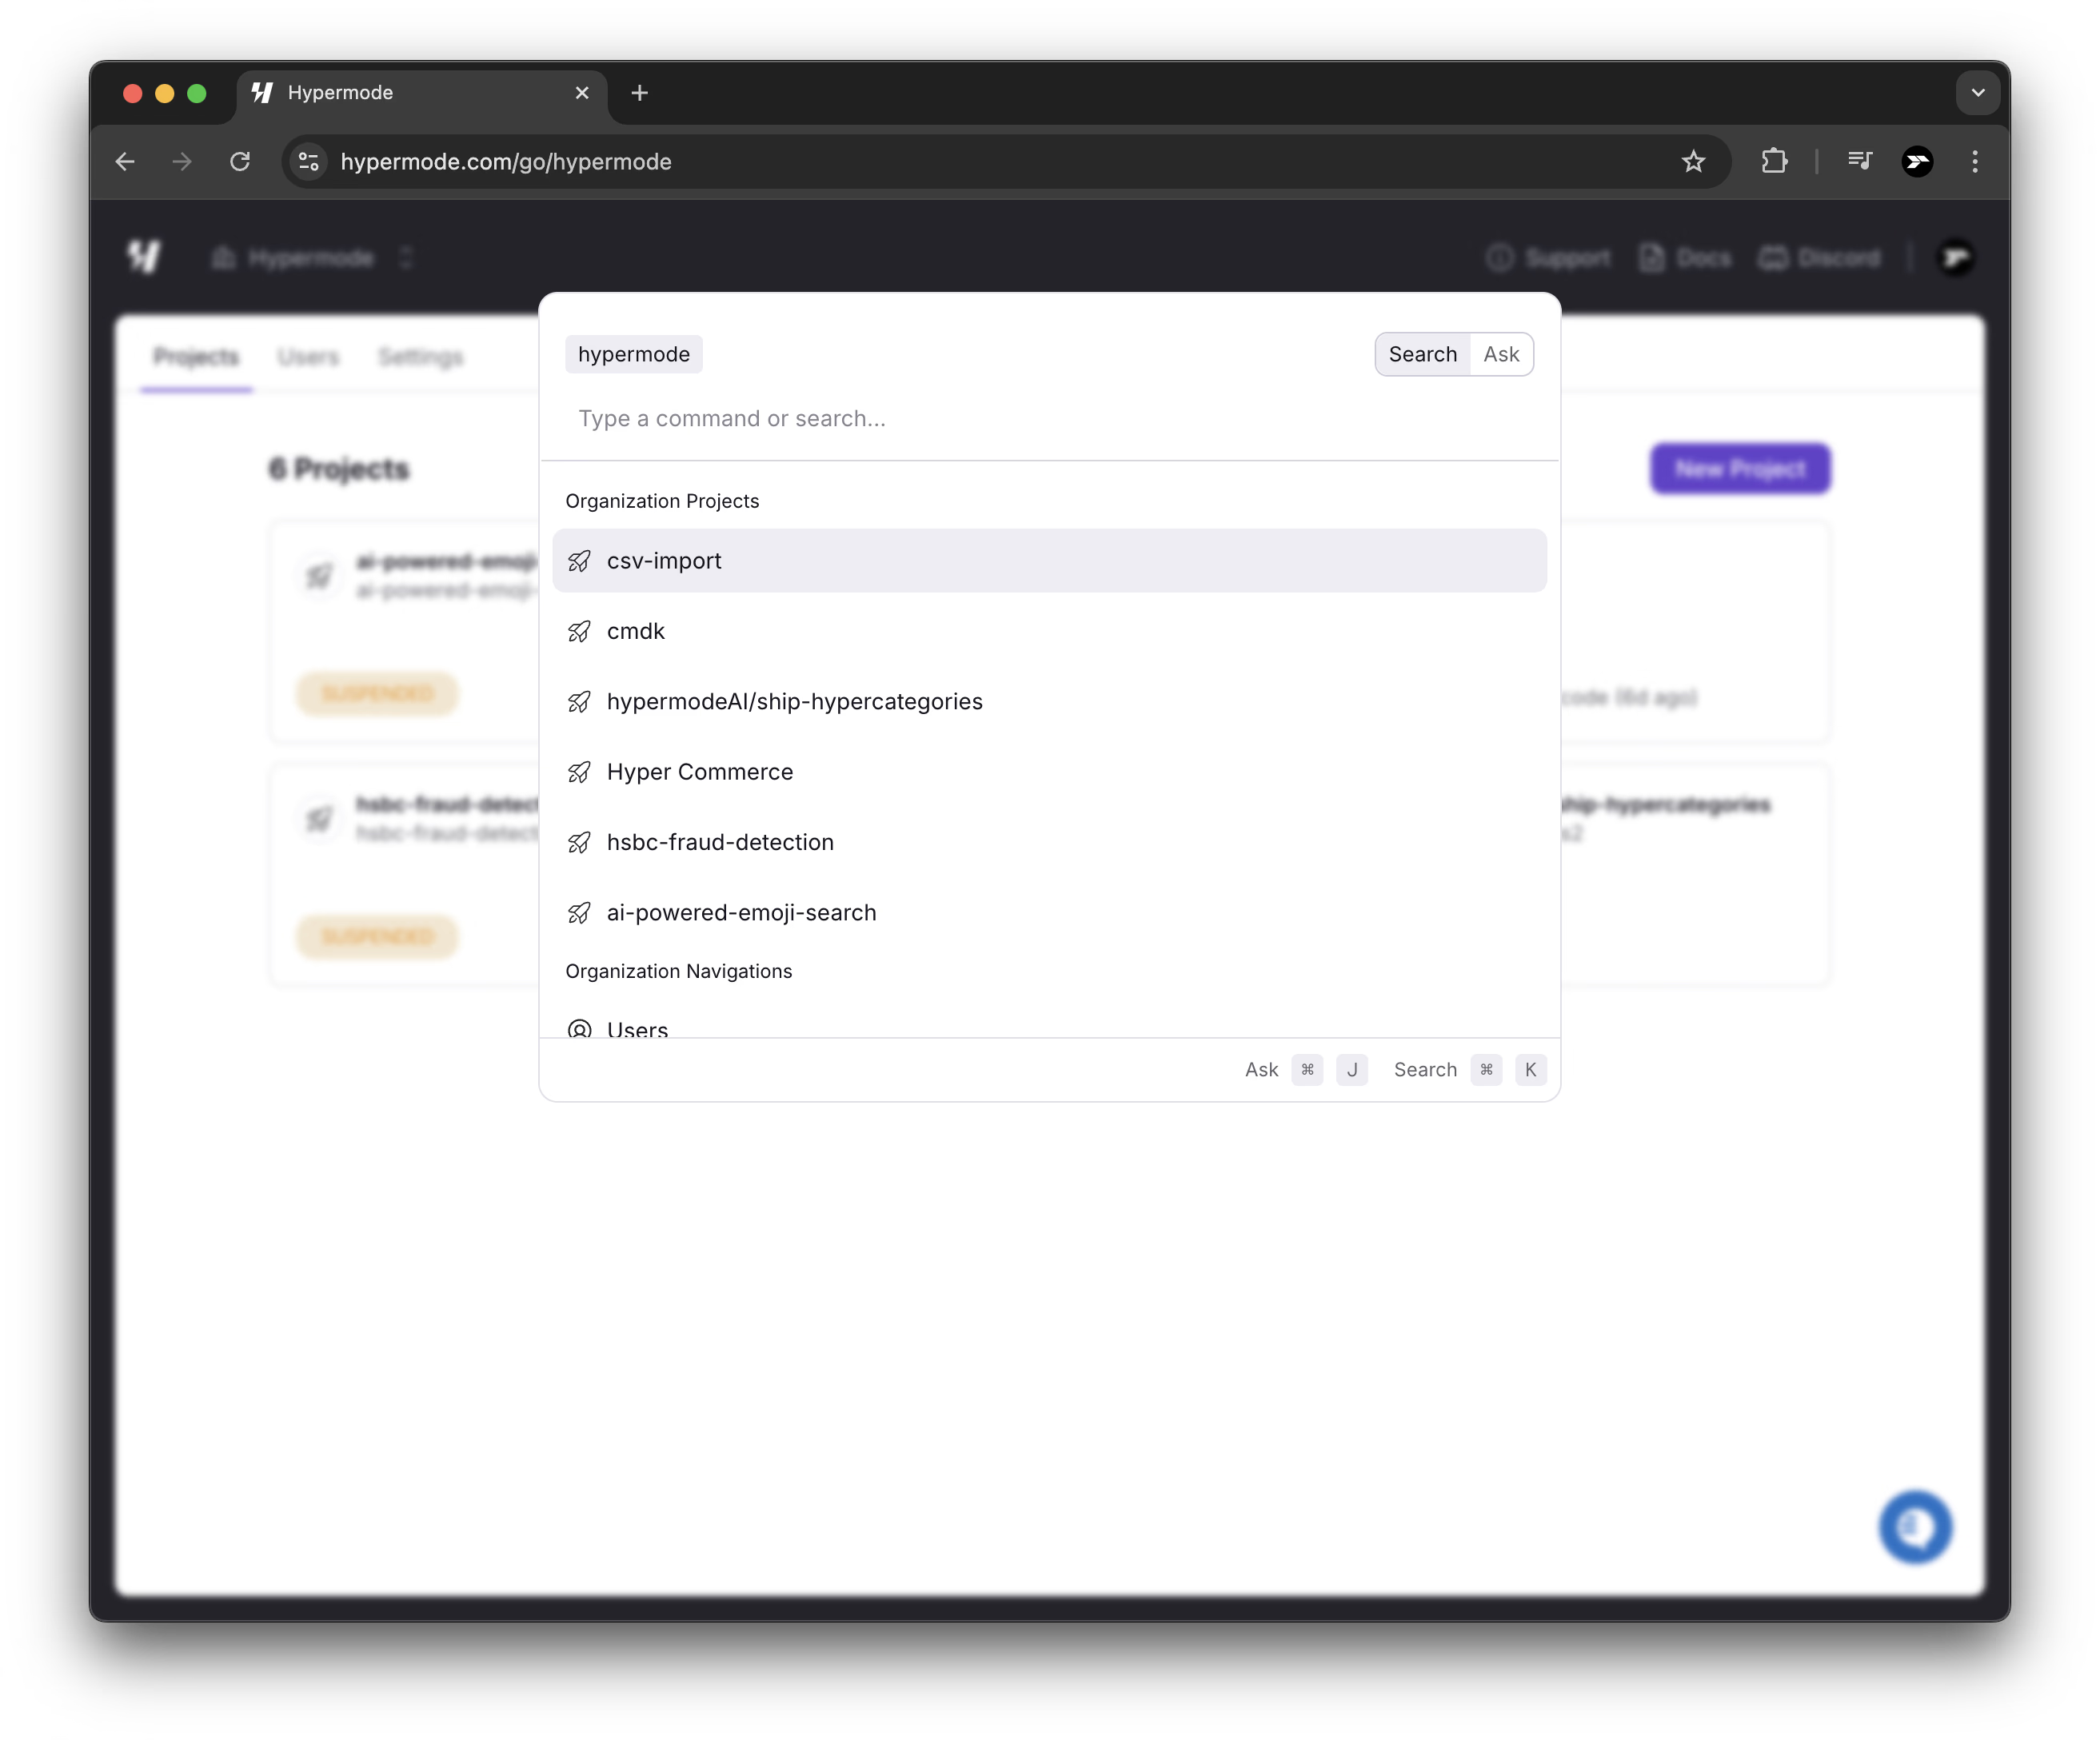The image size is (2100, 1740).
Task: Select the csv-import project
Action: pyautogui.click(x=1049, y=560)
